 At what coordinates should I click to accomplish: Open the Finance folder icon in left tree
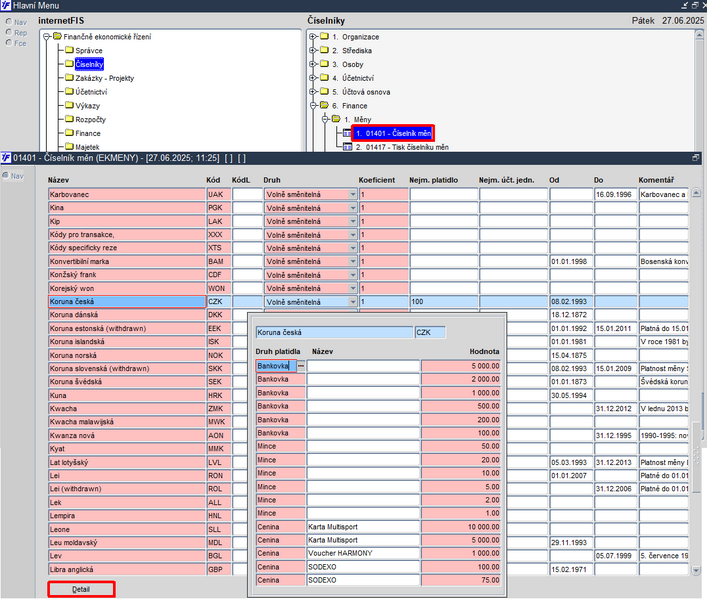[x=69, y=133]
